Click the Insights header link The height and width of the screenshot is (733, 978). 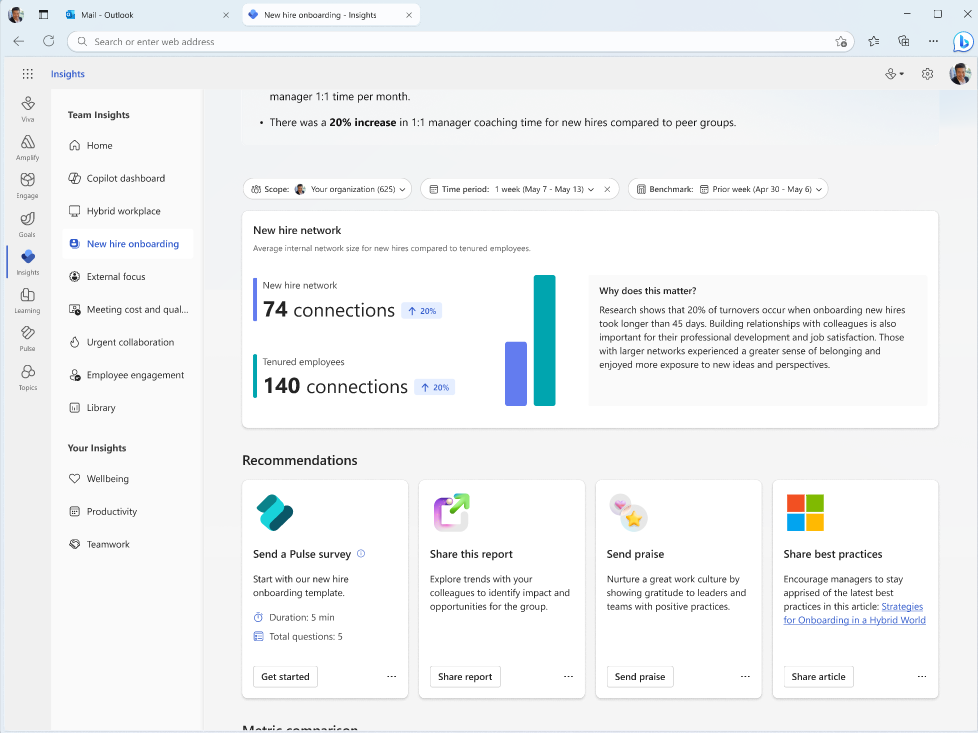(67, 74)
